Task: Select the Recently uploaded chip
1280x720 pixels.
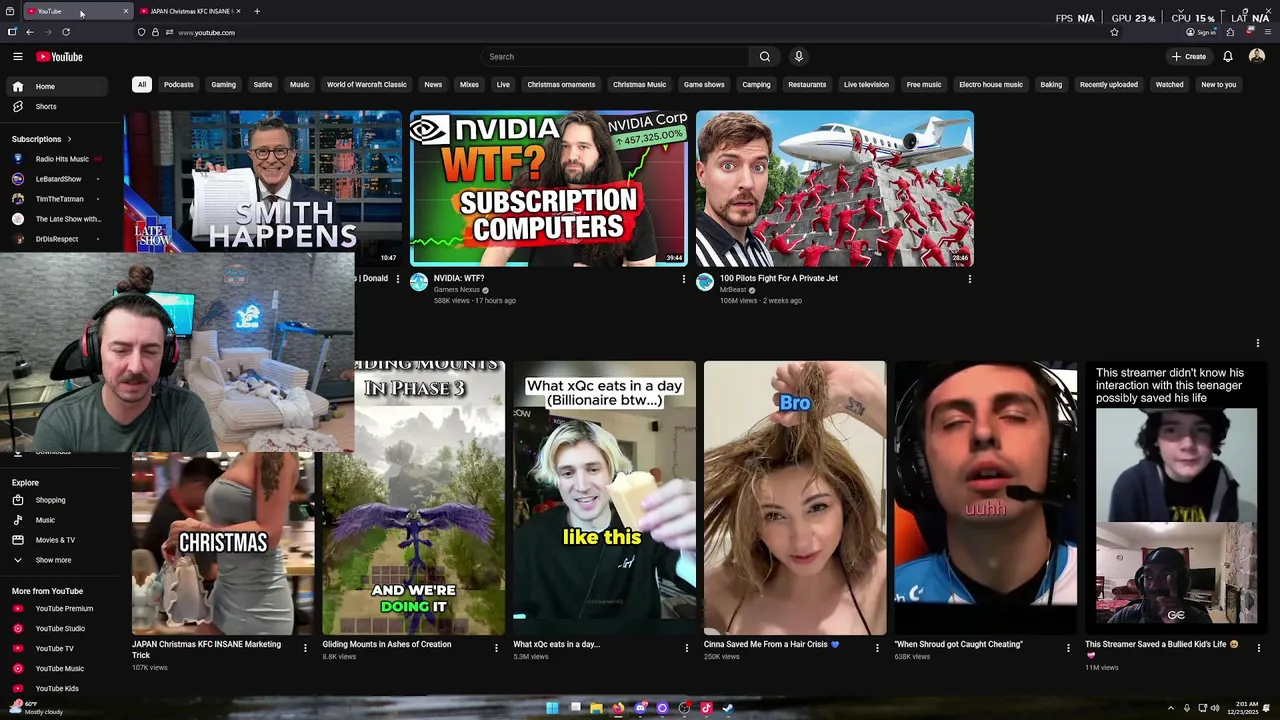Action: (x=1109, y=85)
